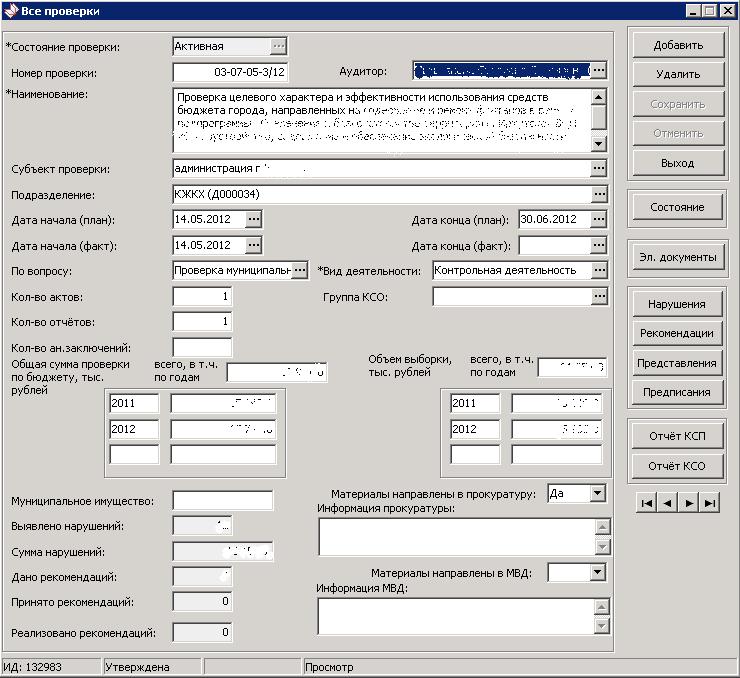Go to previous record arrow
This screenshot has height=678, width=740.
tap(667, 503)
